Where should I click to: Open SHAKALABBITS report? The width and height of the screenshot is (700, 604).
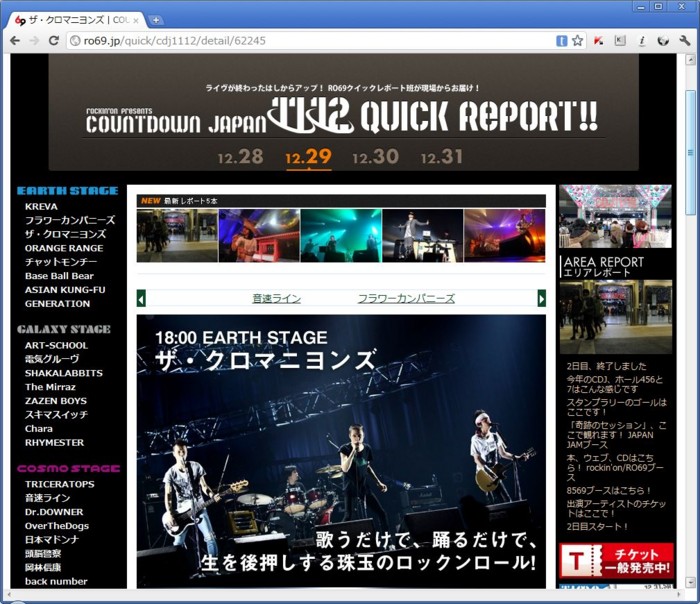tap(64, 373)
